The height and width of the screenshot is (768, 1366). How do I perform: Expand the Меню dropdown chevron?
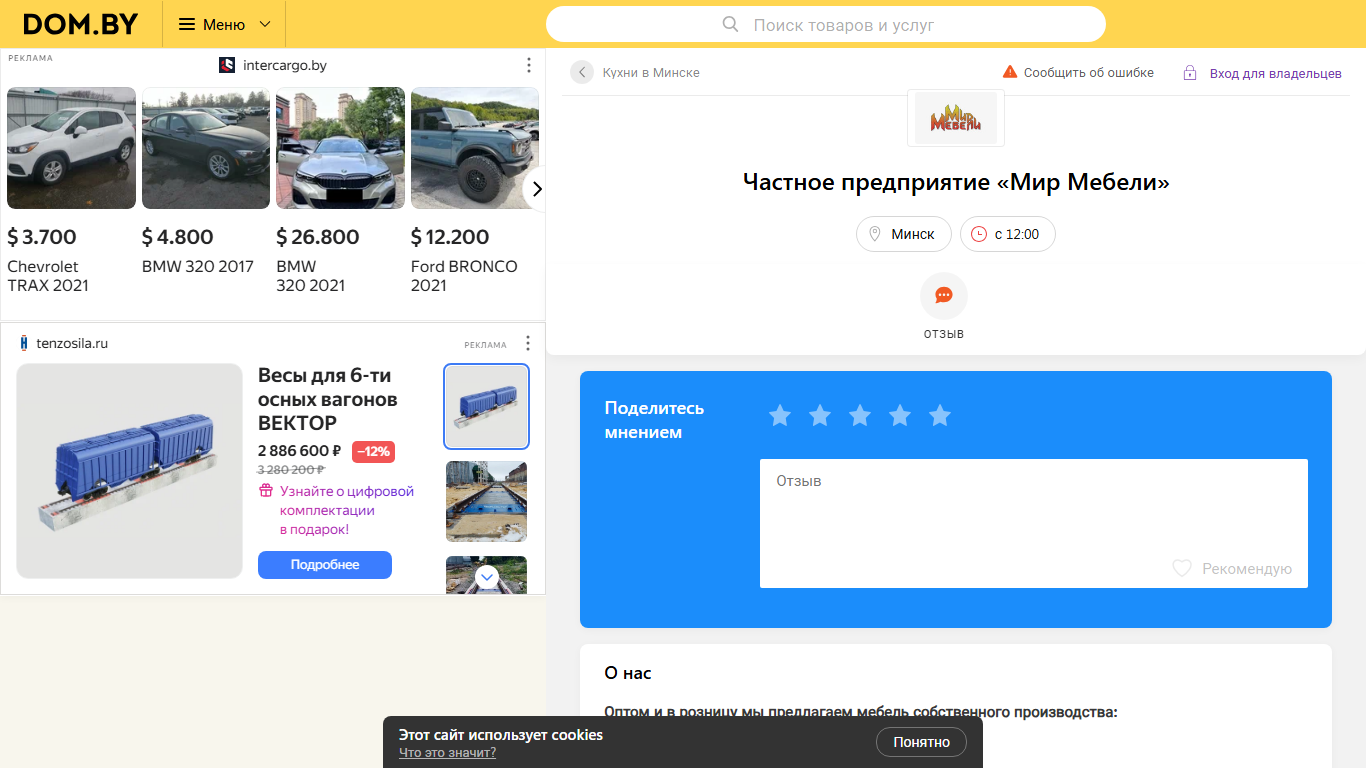click(x=265, y=24)
